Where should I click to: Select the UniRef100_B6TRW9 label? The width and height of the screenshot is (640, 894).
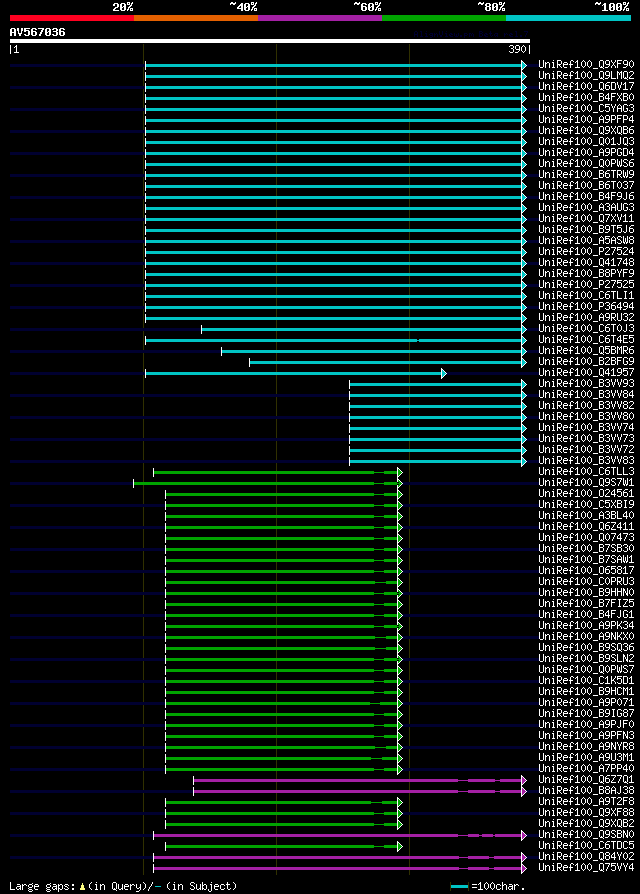click(x=586, y=174)
